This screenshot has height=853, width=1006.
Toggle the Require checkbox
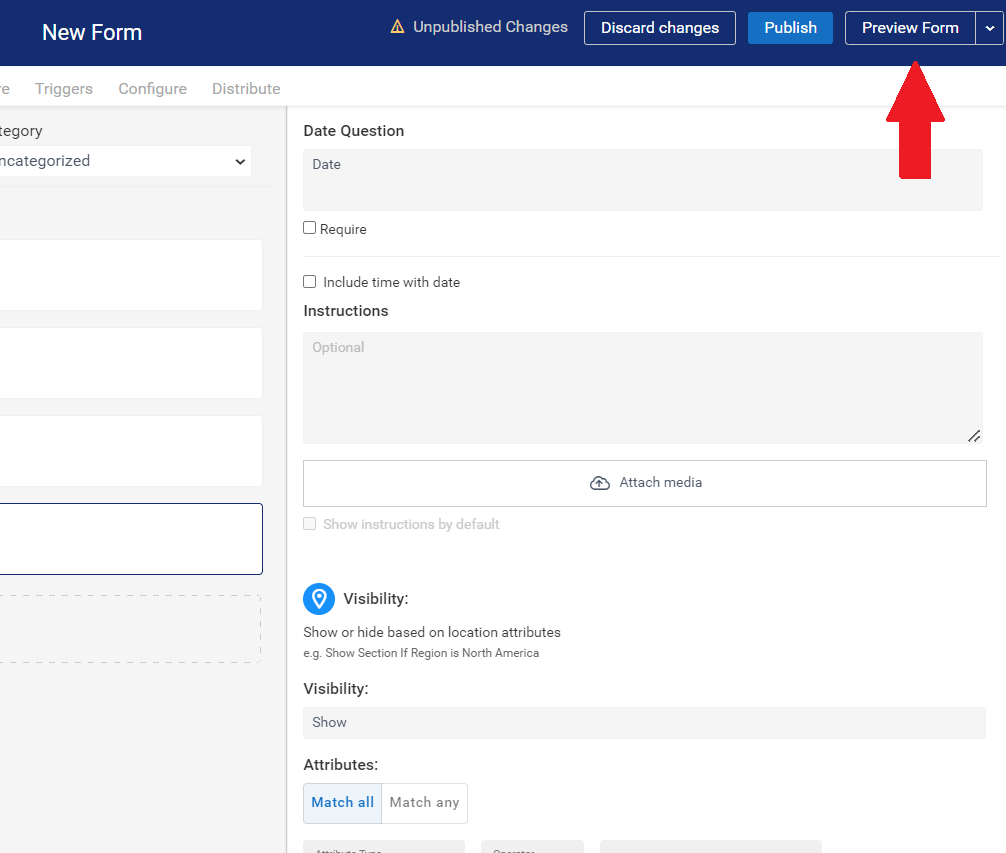pyautogui.click(x=310, y=228)
